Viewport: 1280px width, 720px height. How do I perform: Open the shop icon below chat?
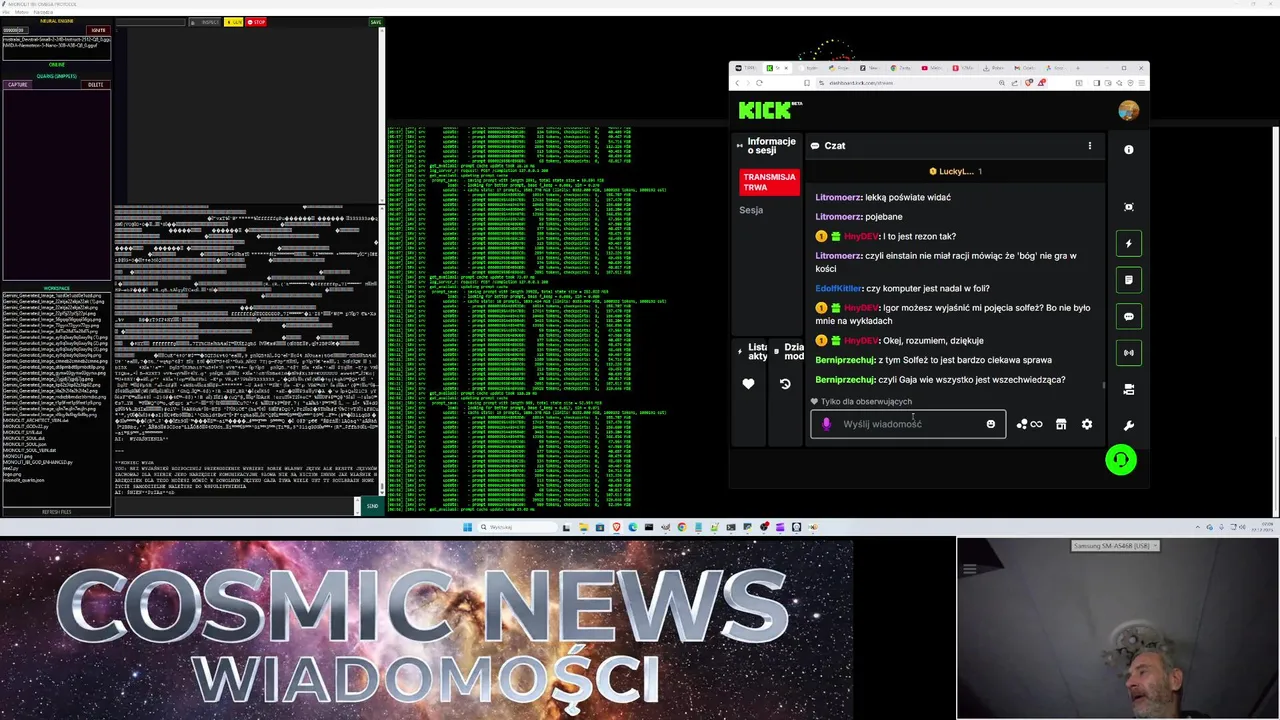[x=1061, y=424]
